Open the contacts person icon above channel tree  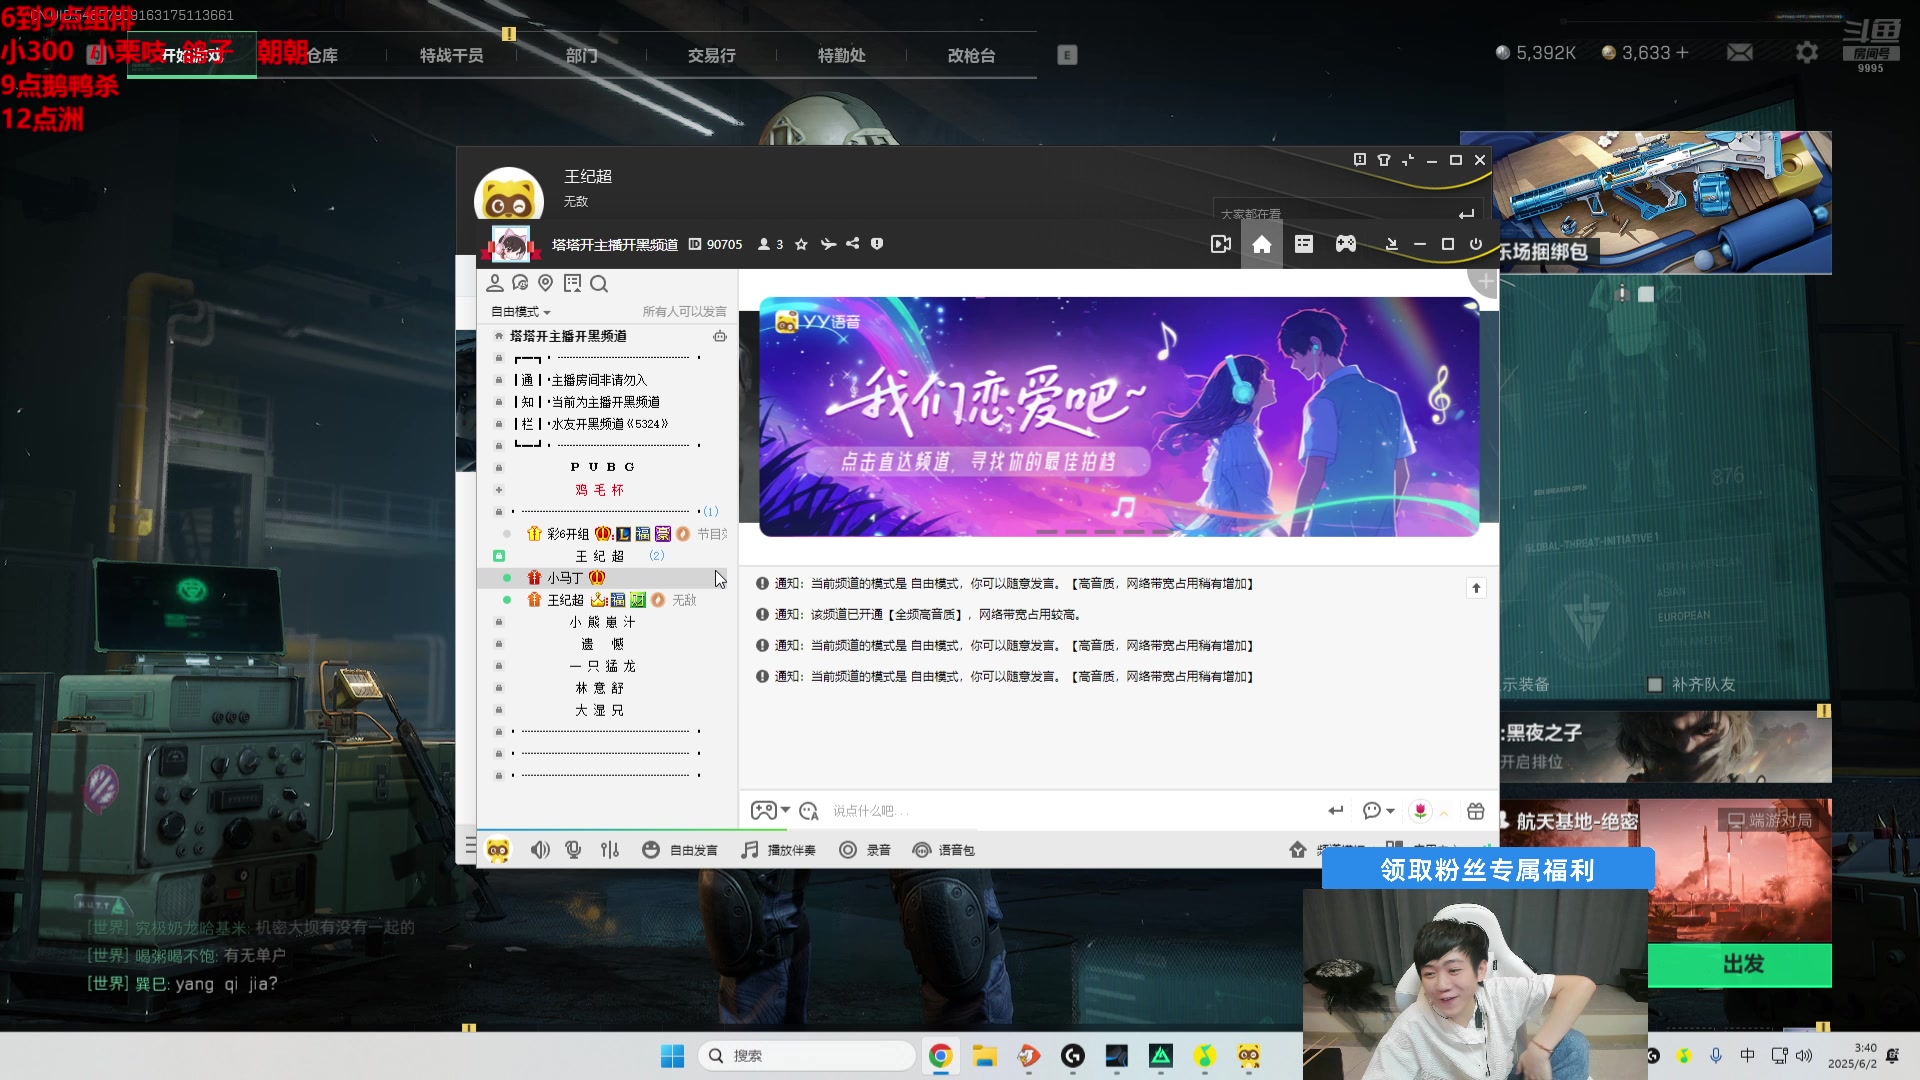tap(495, 283)
